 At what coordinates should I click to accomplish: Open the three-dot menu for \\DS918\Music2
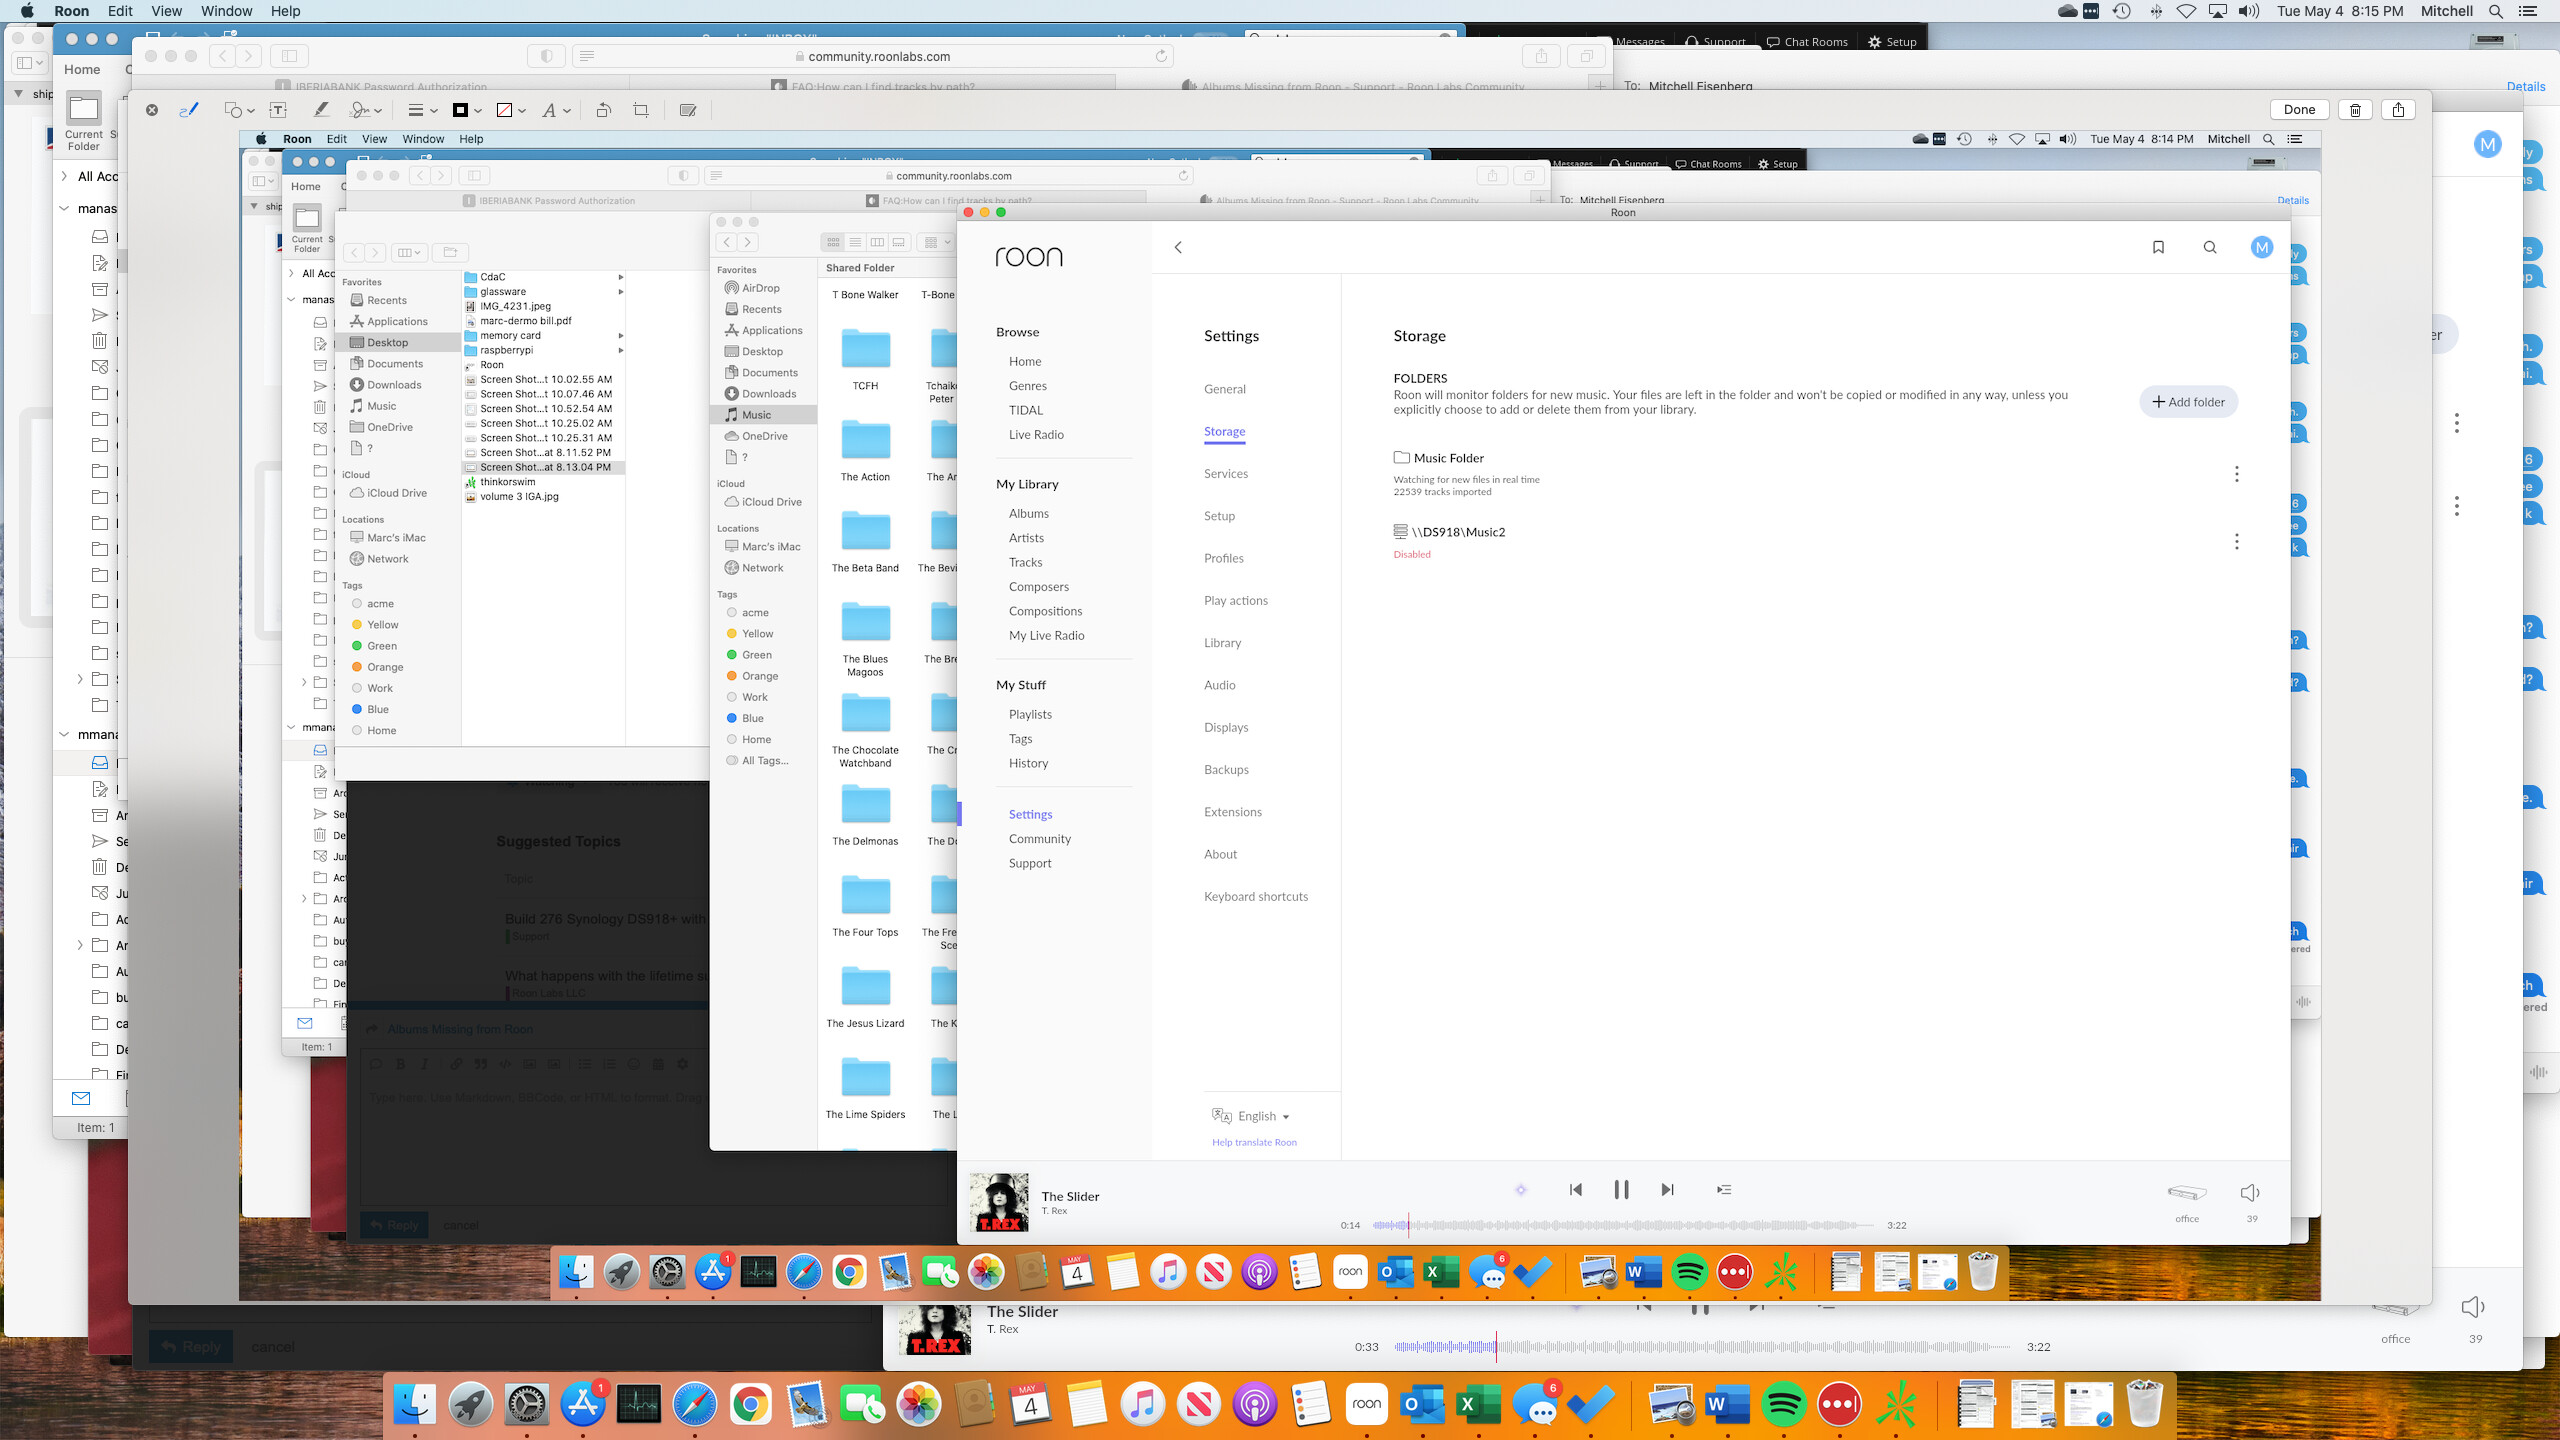tap(2236, 542)
